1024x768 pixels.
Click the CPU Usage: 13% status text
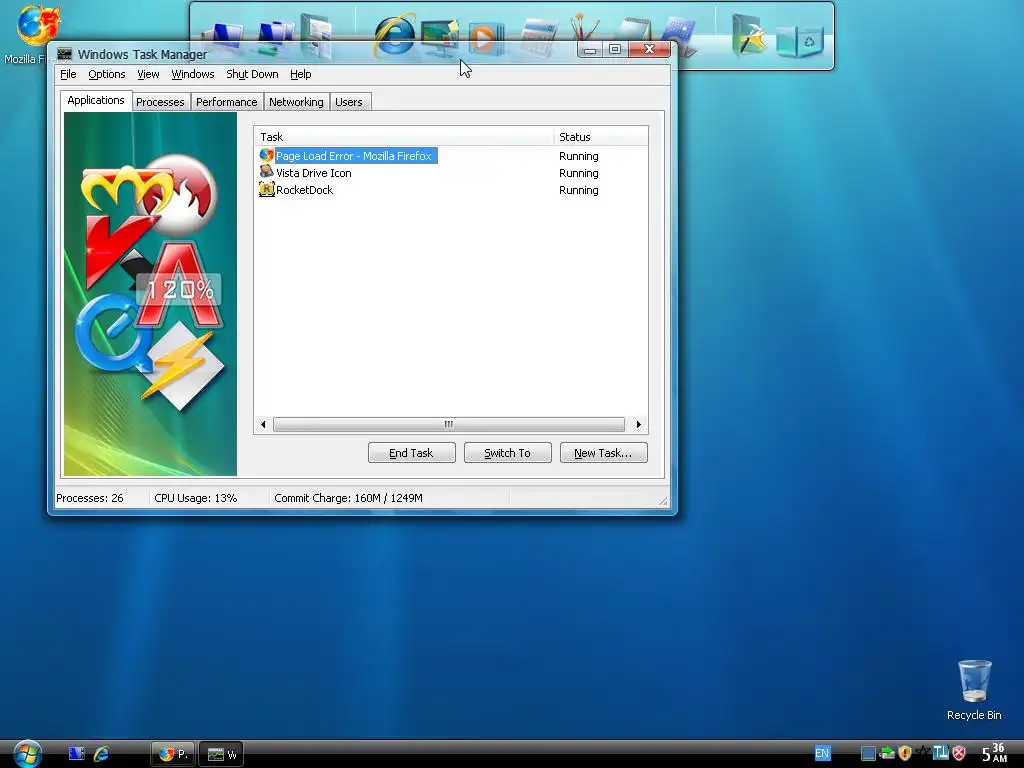195,498
